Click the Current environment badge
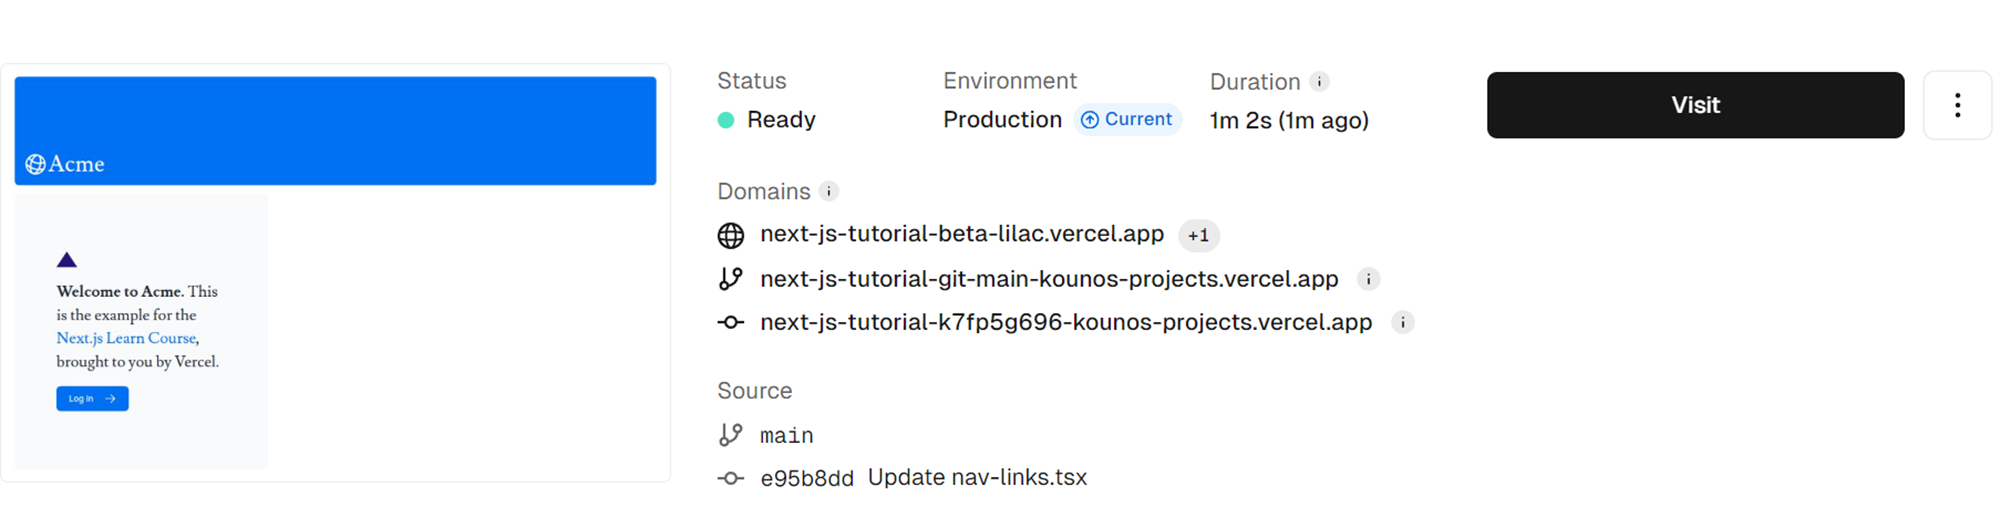 tap(1127, 120)
